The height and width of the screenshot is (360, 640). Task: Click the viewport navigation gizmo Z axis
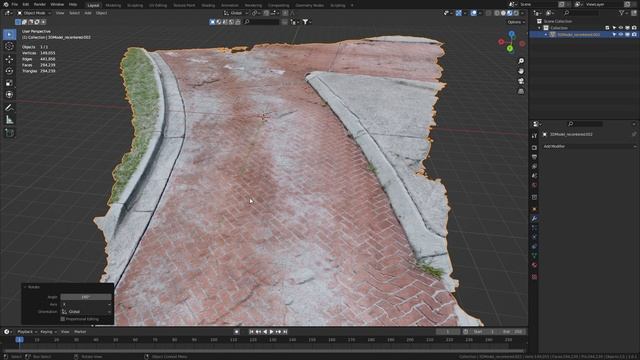pos(511,35)
